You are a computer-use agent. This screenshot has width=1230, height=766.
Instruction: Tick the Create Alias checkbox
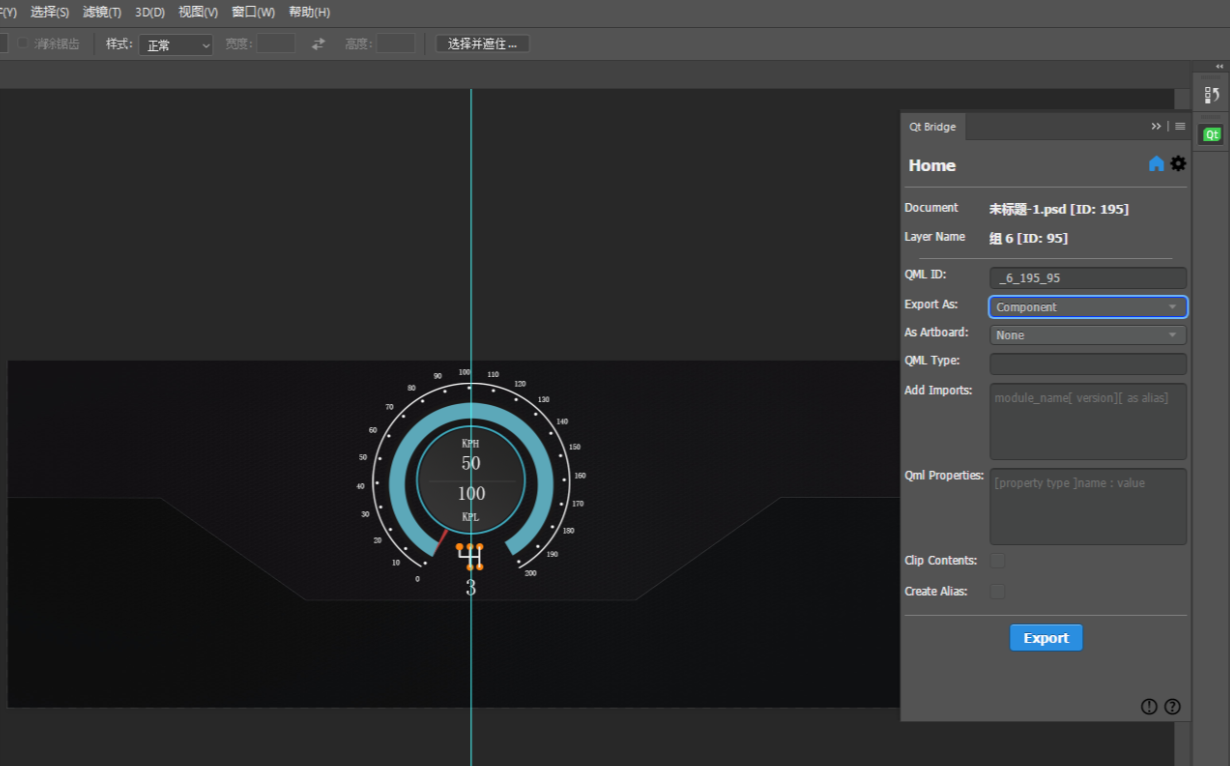(997, 592)
